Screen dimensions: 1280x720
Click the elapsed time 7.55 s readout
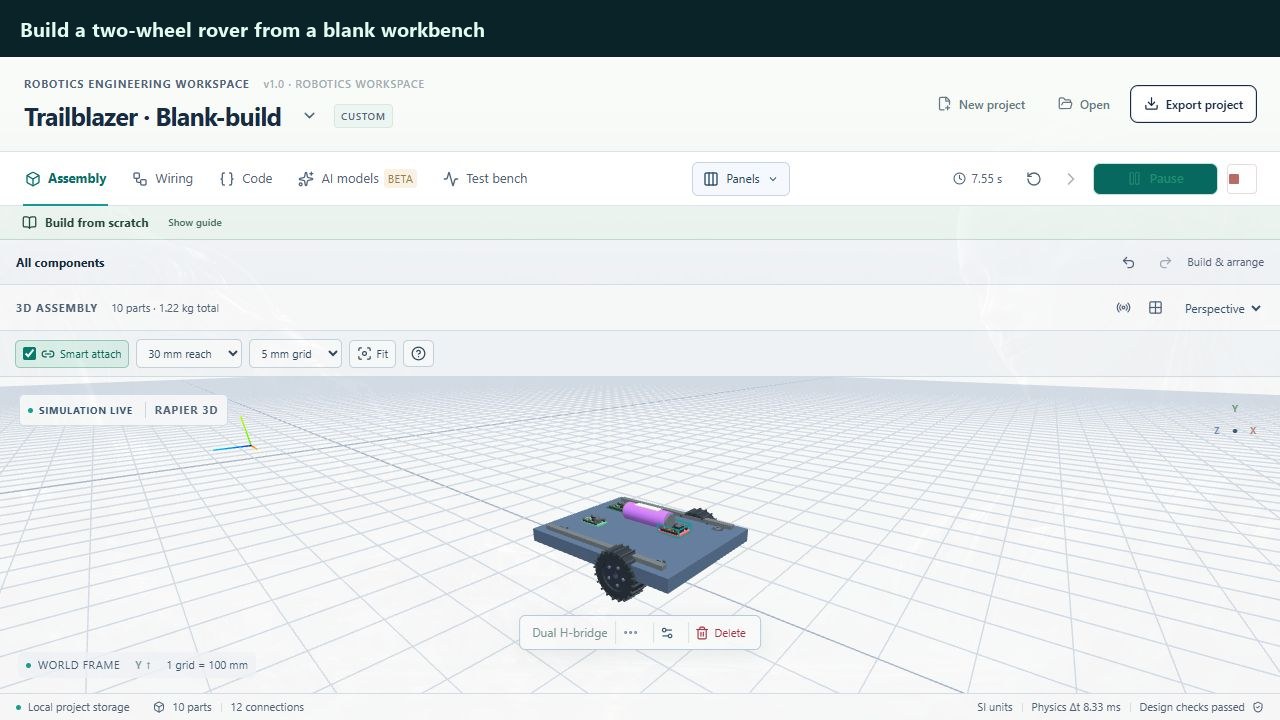pyautogui.click(x=978, y=179)
